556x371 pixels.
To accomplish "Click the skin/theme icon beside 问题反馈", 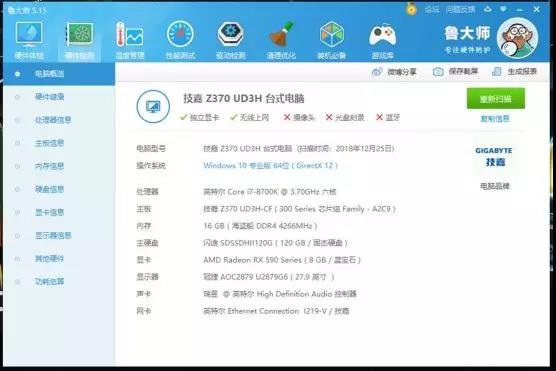I will coord(488,9).
